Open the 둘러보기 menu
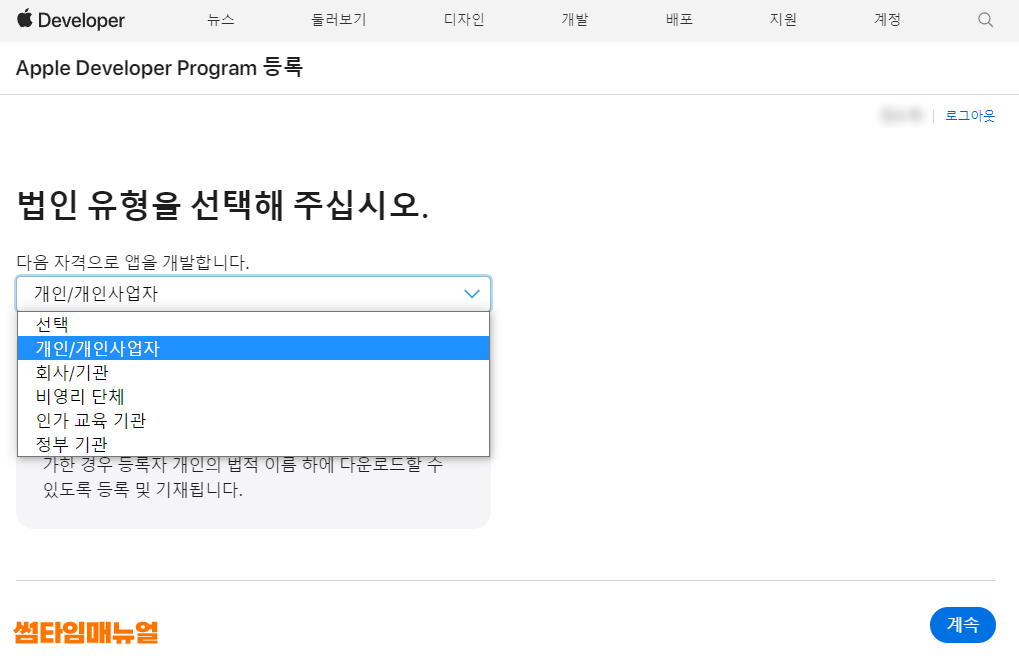Viewport: 1019px width, 663px height. tap(339, 20)
